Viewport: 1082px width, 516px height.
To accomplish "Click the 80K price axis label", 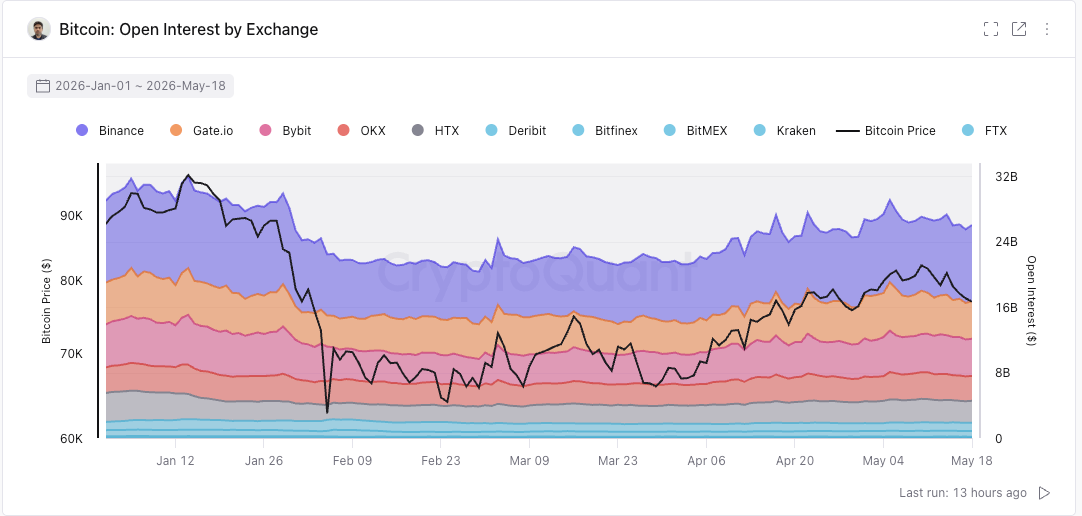I will (71, 281).
